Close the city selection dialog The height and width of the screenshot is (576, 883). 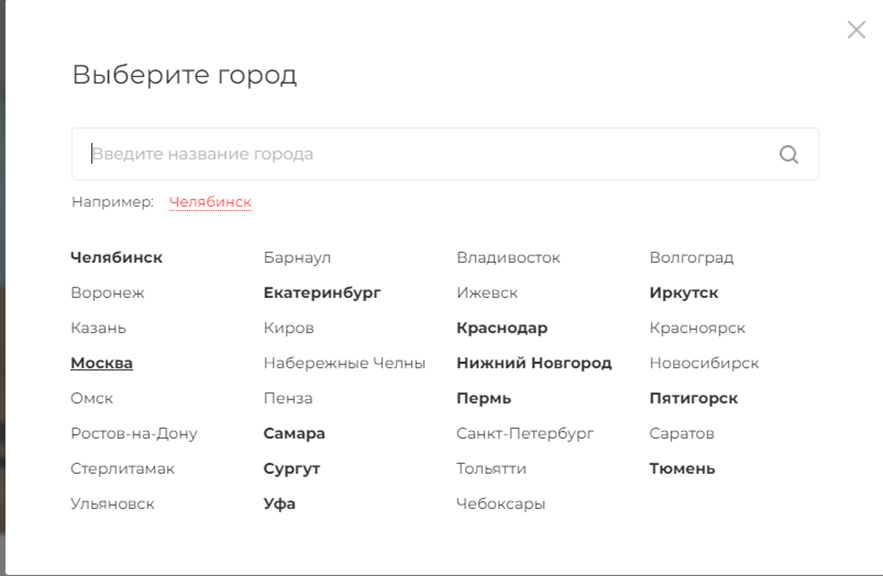pyautogui.click(x=856, y=30)
